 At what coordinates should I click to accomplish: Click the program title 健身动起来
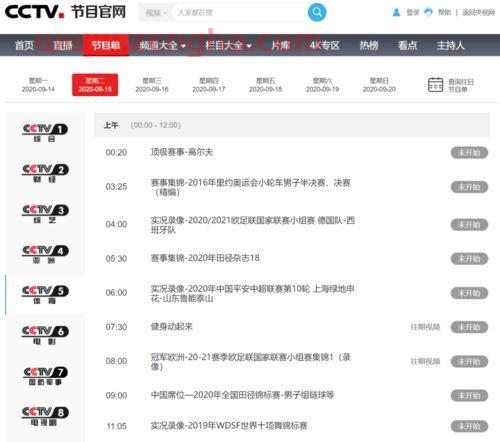[x=172, y=326]
